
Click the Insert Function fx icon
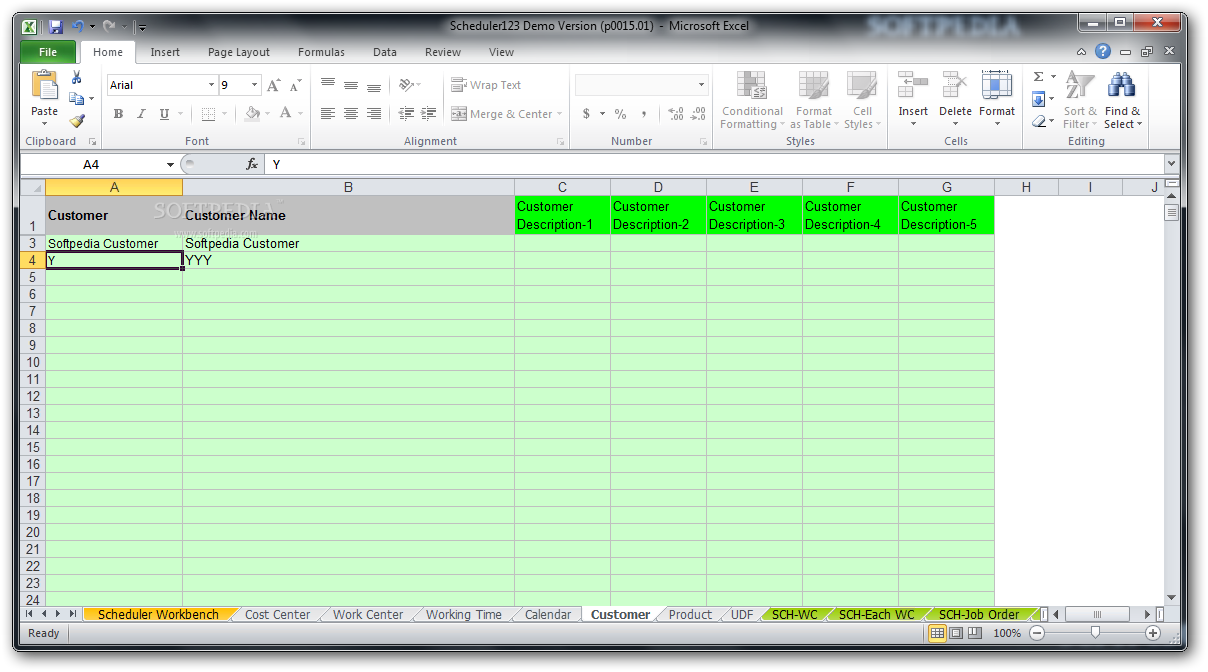click(x=252, y=164)
